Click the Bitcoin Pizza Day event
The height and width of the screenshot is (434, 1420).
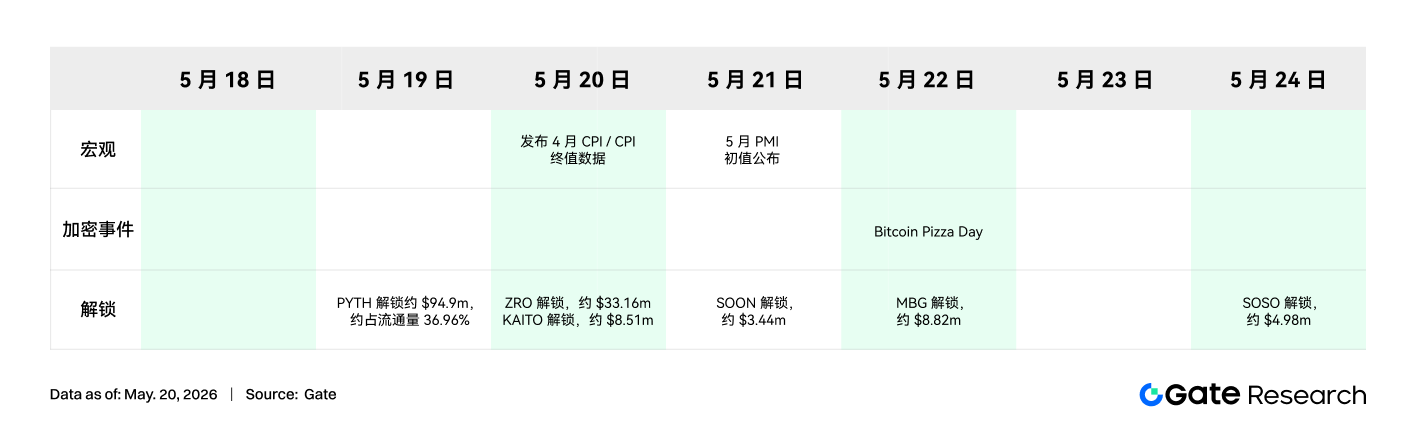pyautogui.click(x=928, y=232)
